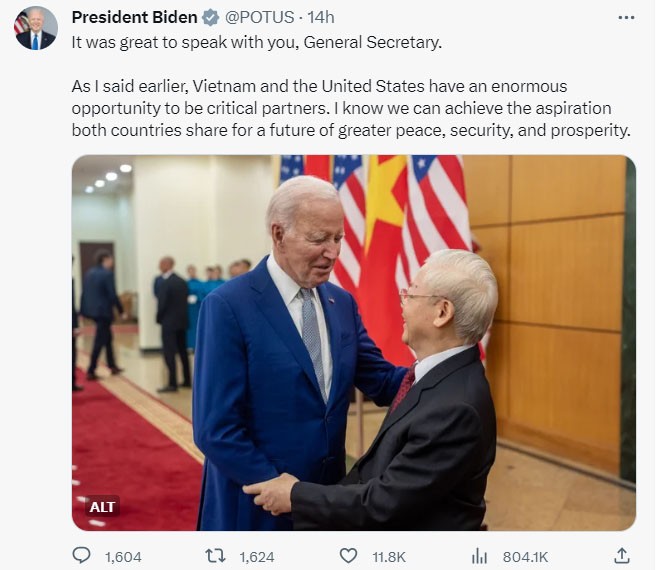Open the three-dot more options menu

pyautogui.click(x=626, y=18)
